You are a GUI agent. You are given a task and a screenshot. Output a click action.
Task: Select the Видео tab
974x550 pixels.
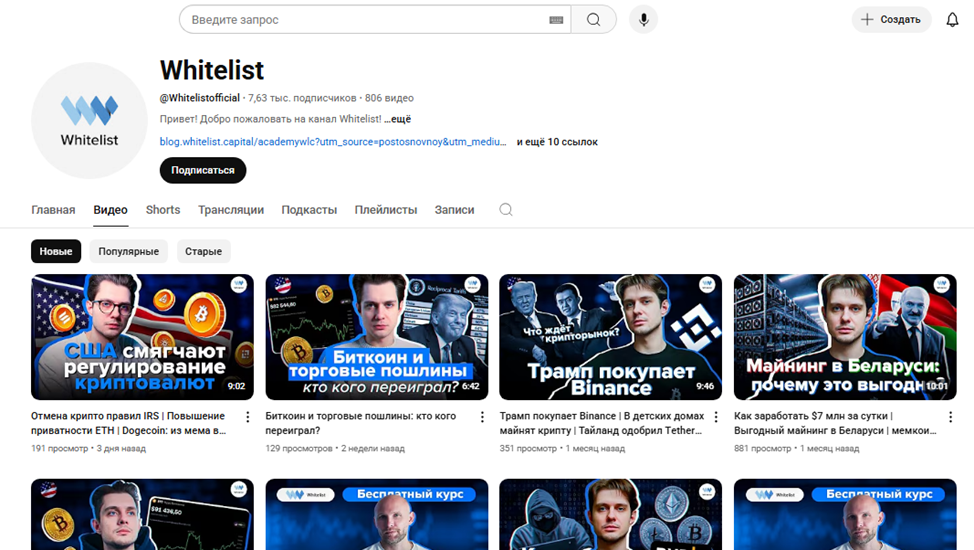click(x=111, y=210)
